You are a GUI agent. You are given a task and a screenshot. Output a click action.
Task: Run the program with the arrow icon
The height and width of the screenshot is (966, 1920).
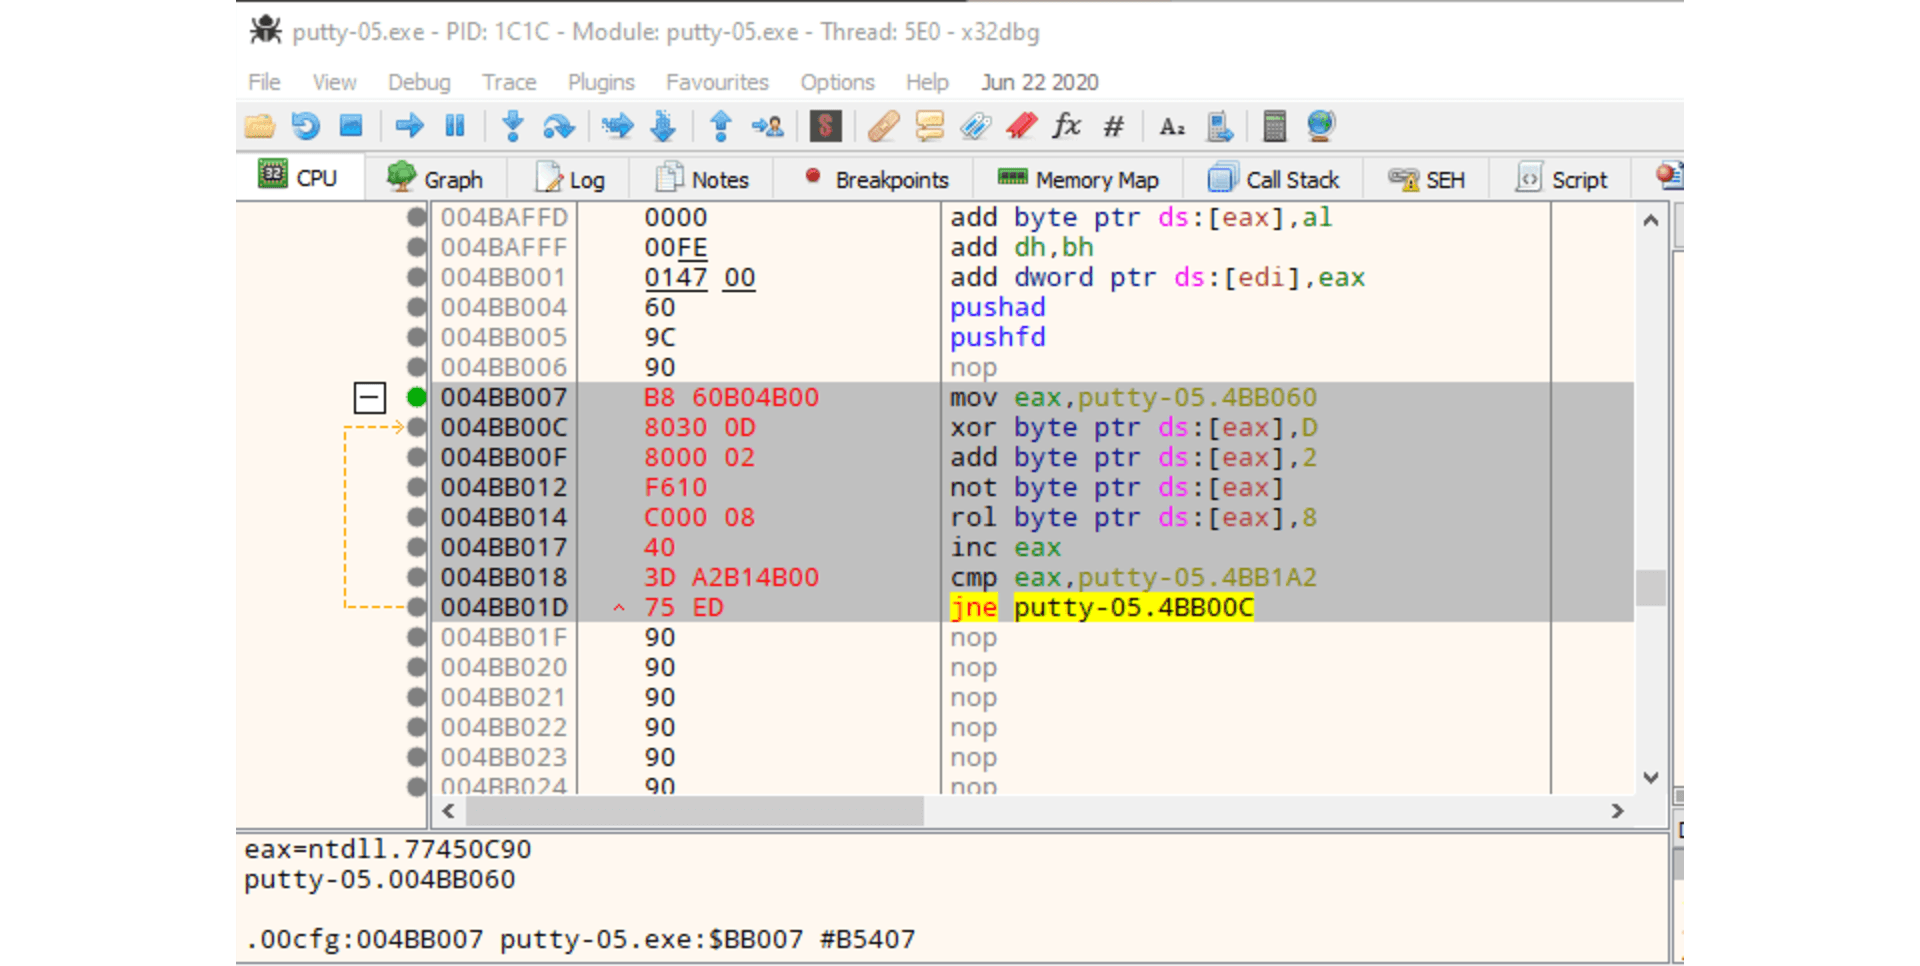coord(409,126)
